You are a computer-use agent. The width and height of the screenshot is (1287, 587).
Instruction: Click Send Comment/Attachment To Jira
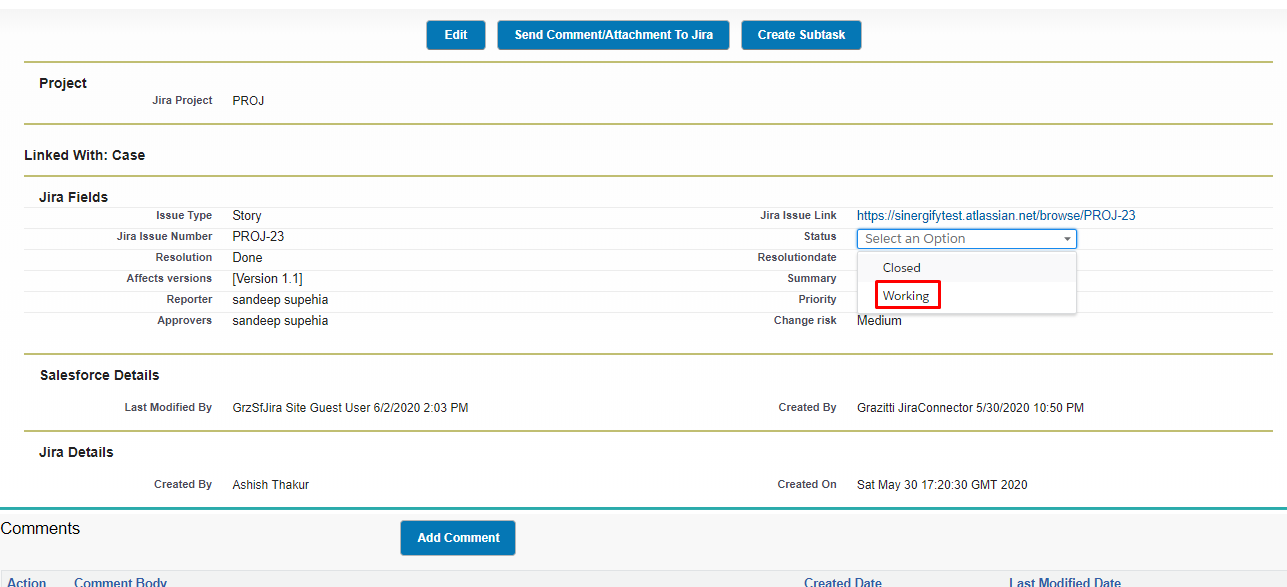(x=613, y=34)
